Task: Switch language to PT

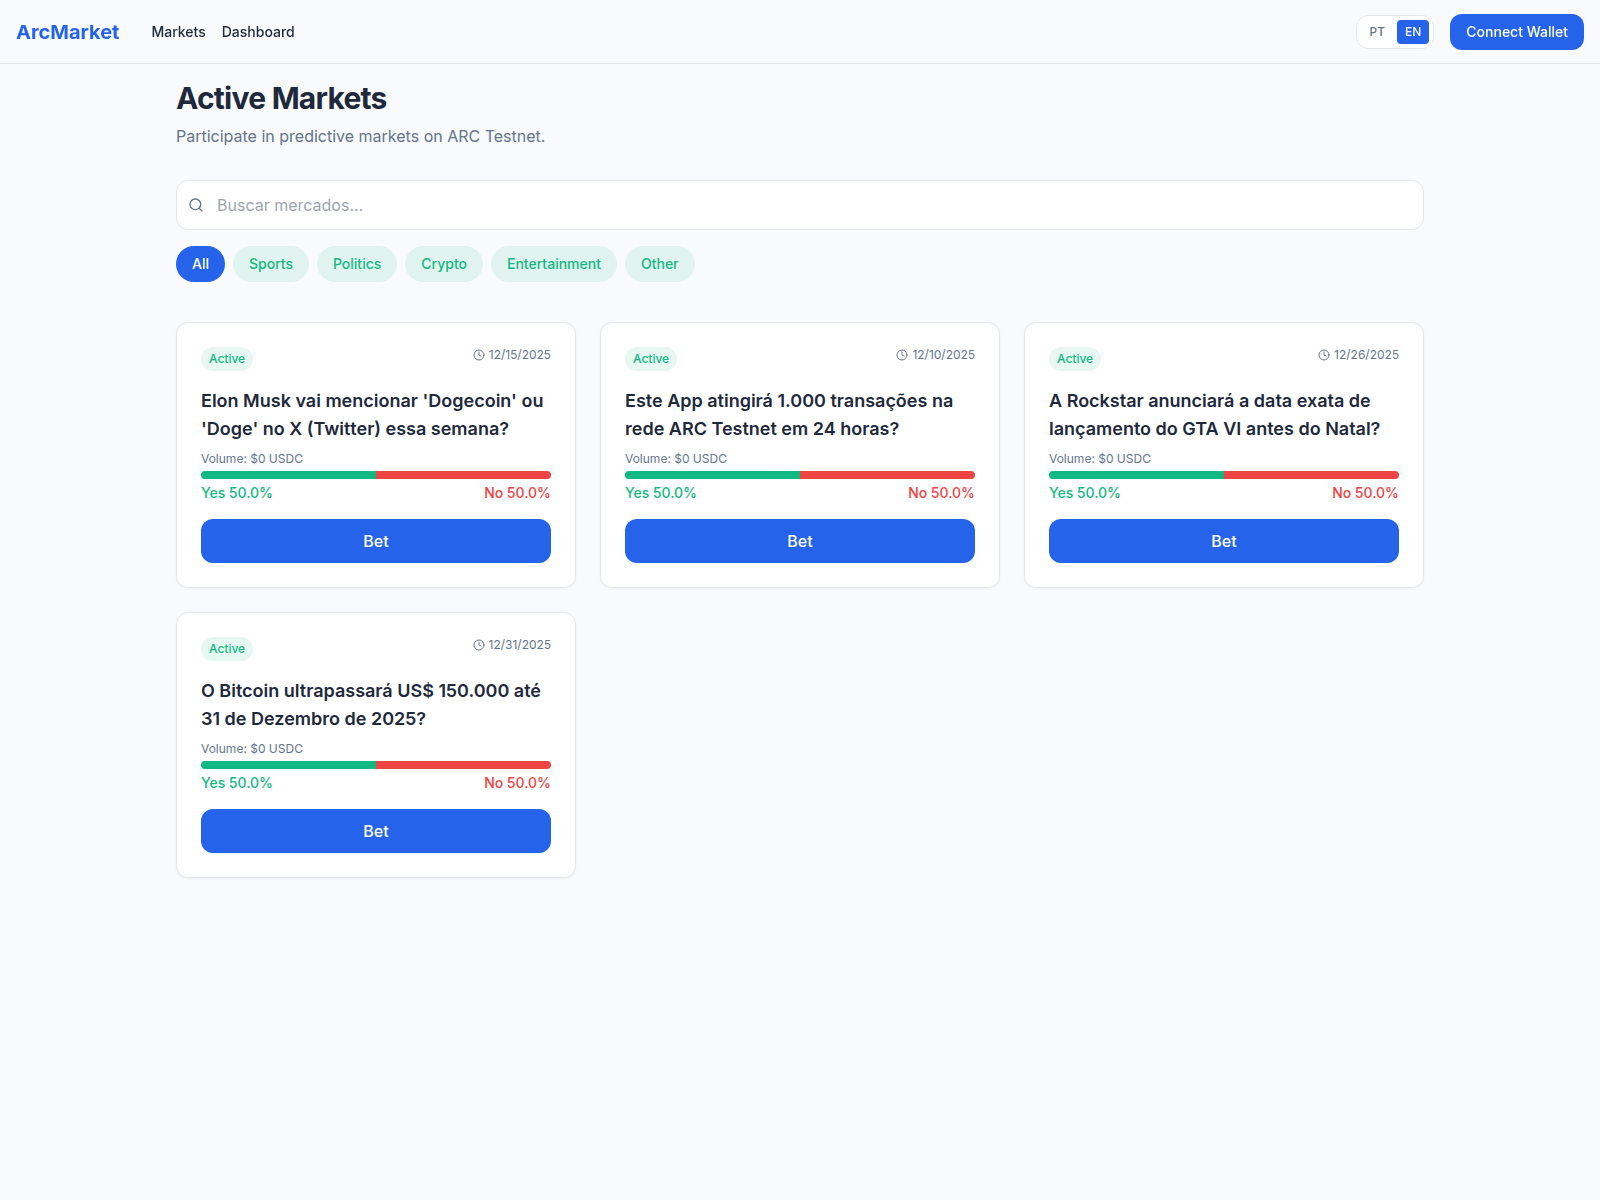Action: click(x=1377, y=32)
